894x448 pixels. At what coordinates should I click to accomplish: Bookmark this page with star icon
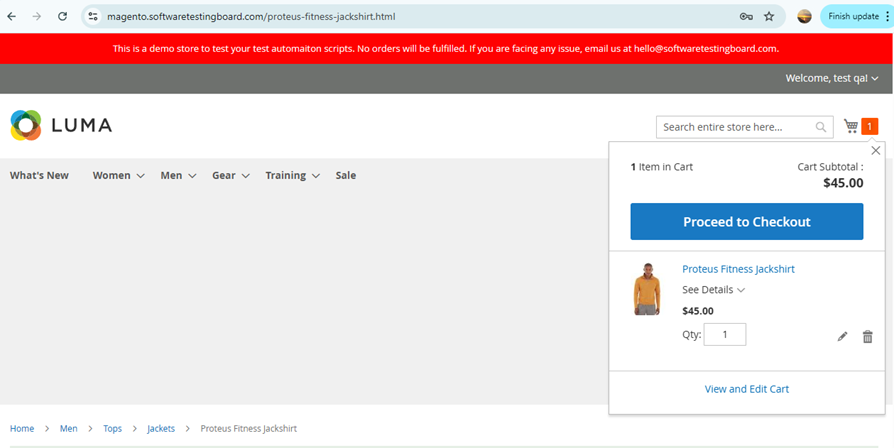click(x=769, y=16)
